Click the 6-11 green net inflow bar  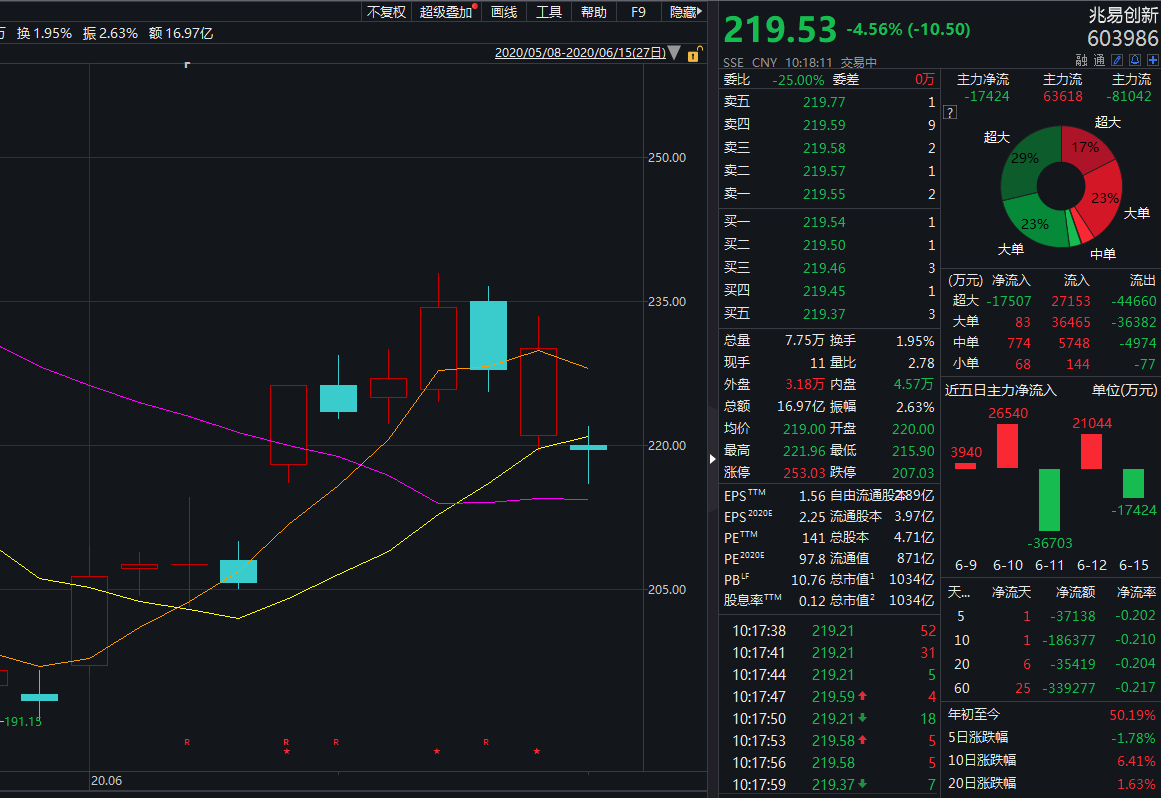[1049, 500]
